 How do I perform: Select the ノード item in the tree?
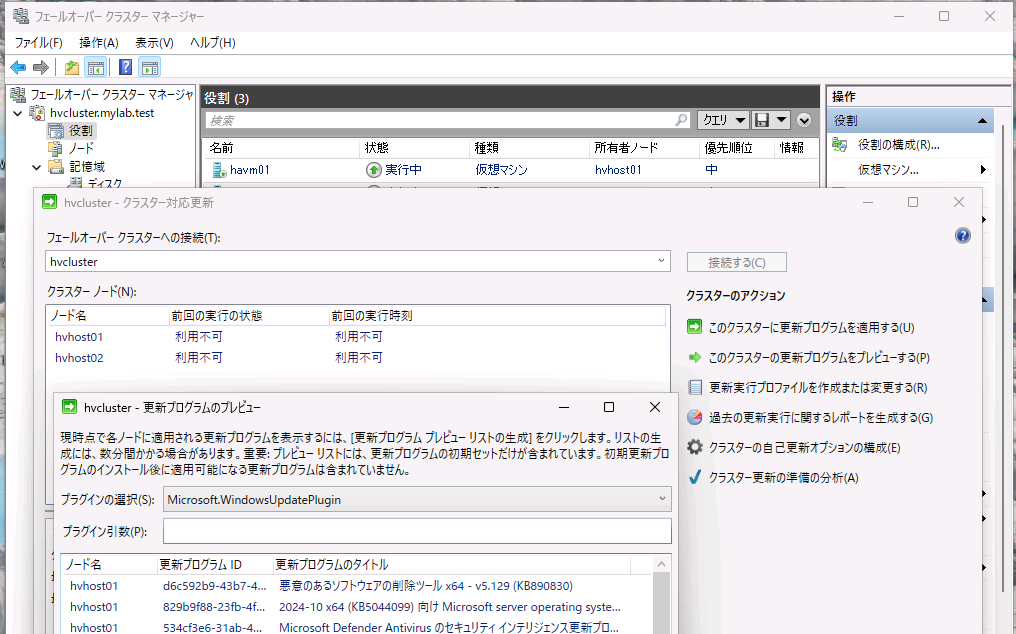(x=81, y=149)
